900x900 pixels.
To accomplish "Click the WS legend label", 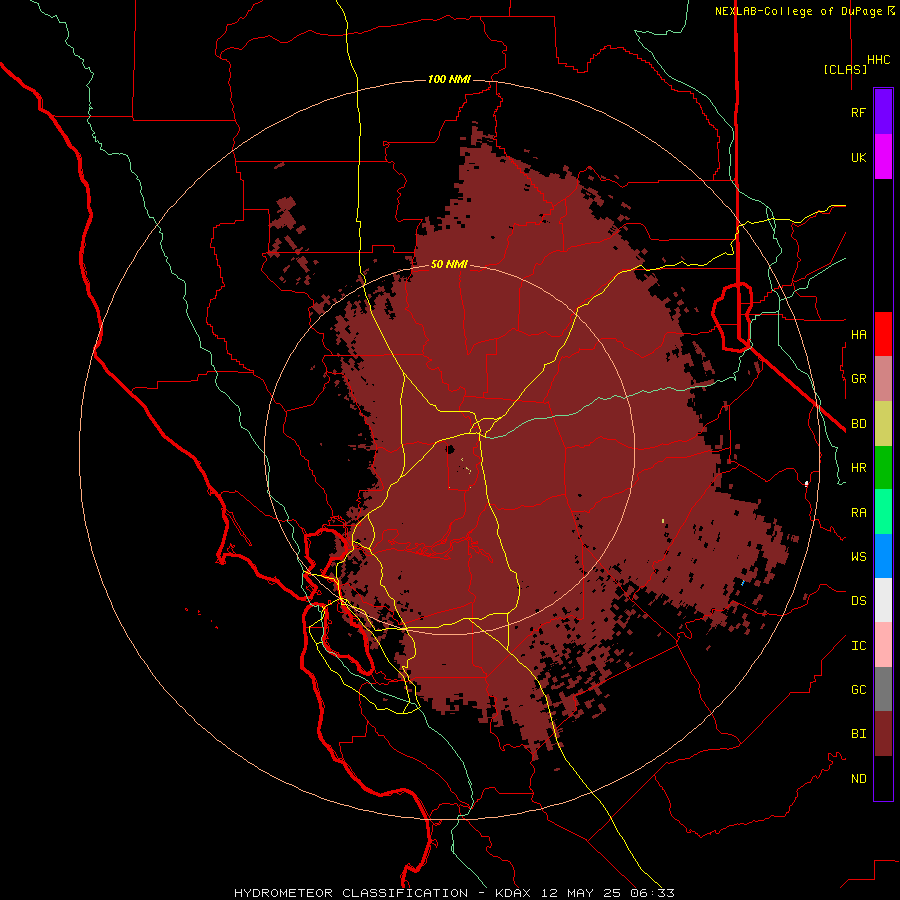I will (x=858, y=557).
